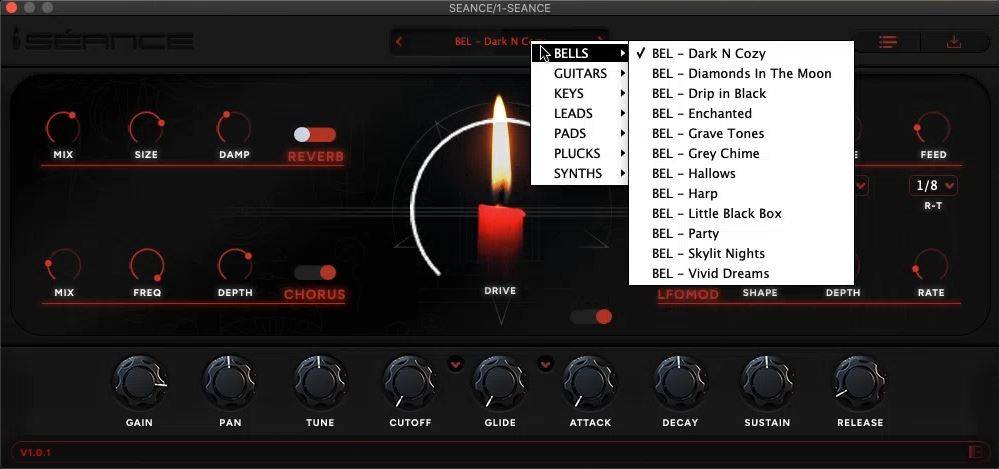Load the BEL - Harp preset
Viewport: 999px width, 469px height.
point(741,193)
